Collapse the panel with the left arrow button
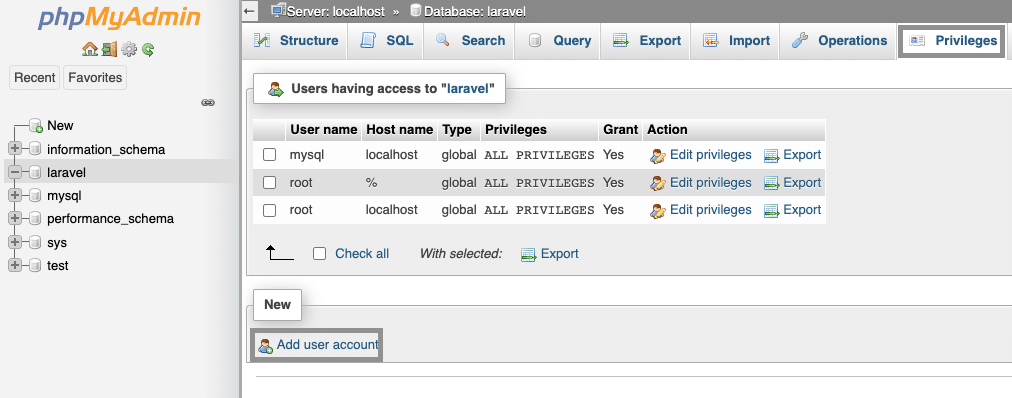The width and height of the screenshot is (1012, 398). tap(250, 11)
